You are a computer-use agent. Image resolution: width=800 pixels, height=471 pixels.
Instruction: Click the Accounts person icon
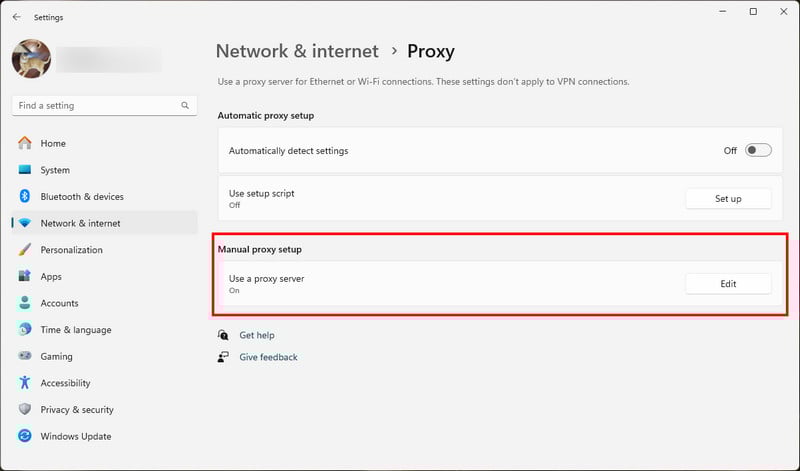pyautogui.click(x=24, y=303)
